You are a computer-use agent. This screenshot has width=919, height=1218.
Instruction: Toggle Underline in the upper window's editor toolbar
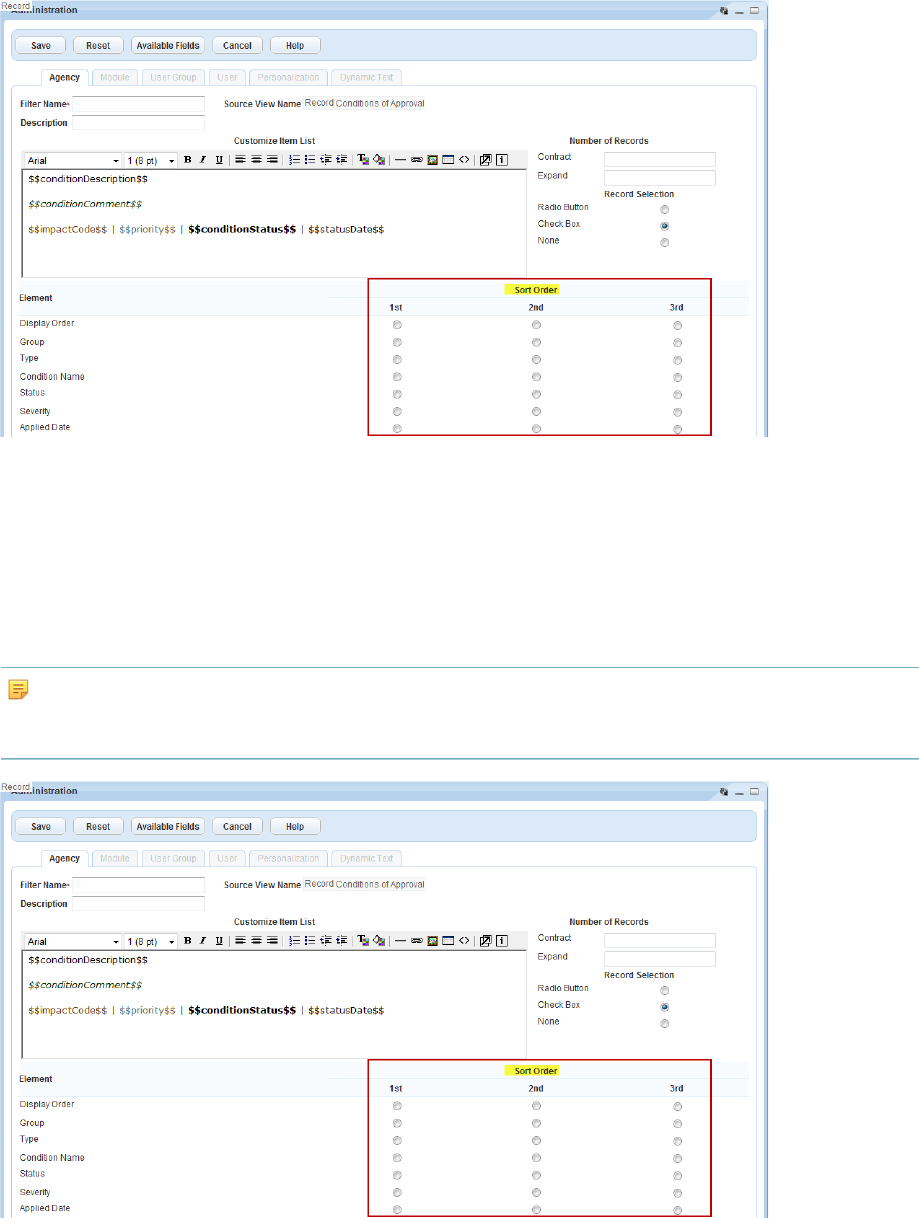[218, 160]
